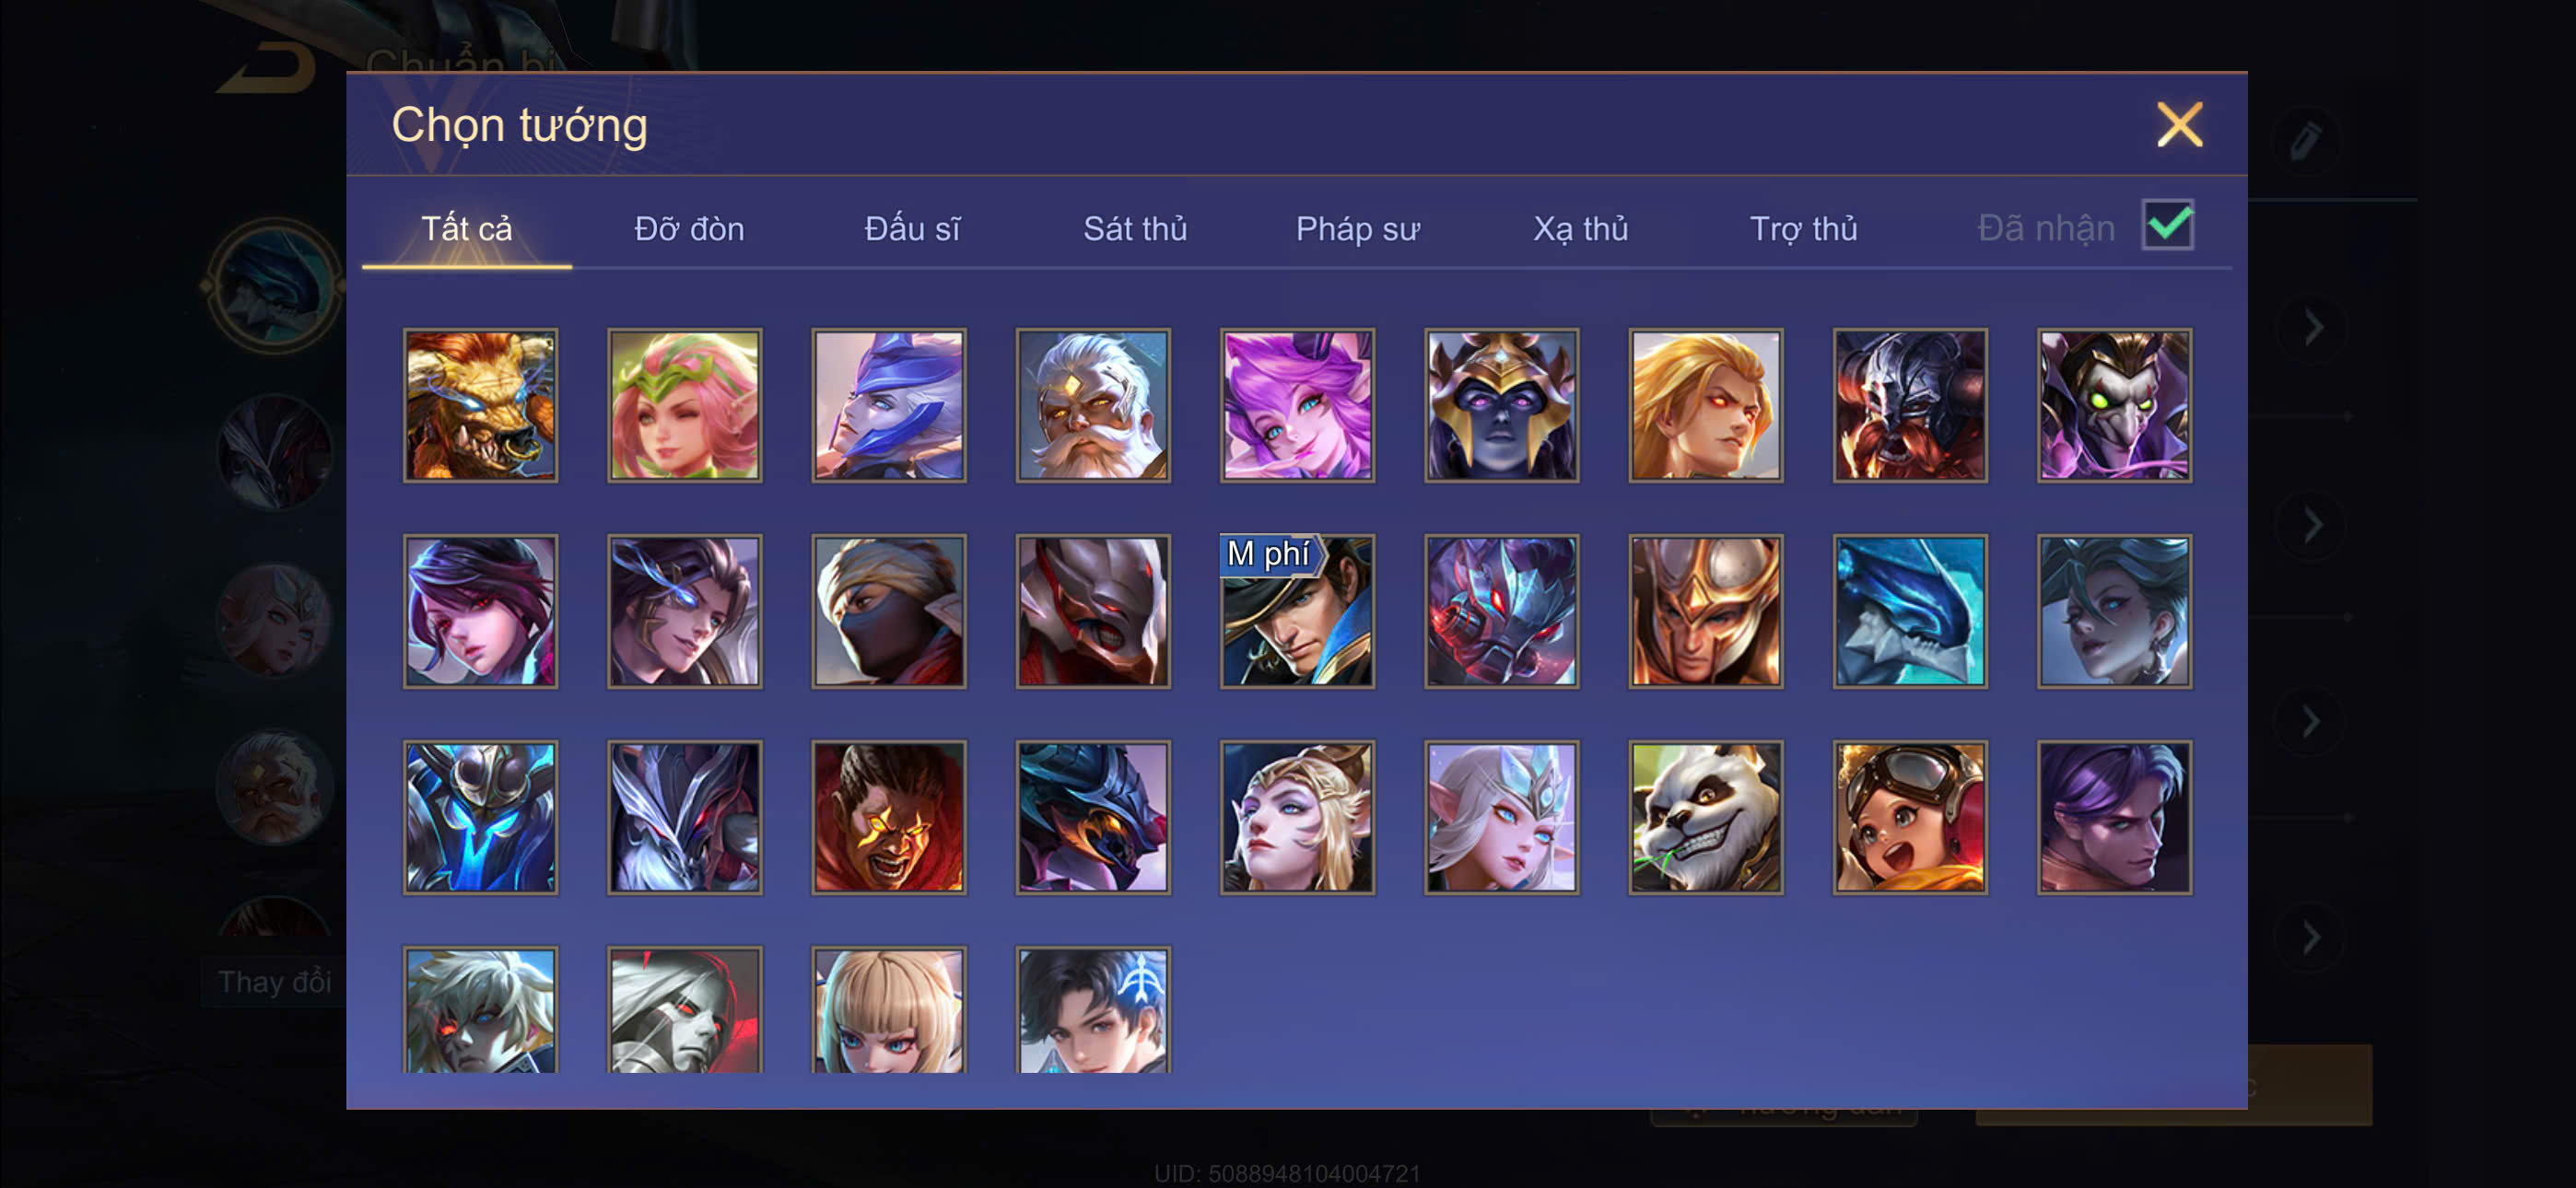Select the purple-haired fairy girl hero
The image size is (2576, 1188).
click(x=1297, y=405)
